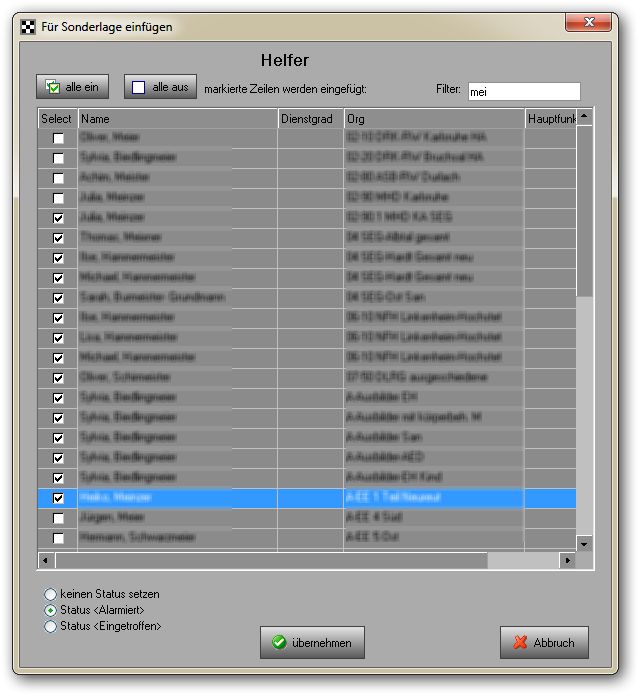The height and width of the screenshot is (695, 639).
Task: Tick checkbox for the 'A-EE 5 Ost' row
Action: point(58,538)
